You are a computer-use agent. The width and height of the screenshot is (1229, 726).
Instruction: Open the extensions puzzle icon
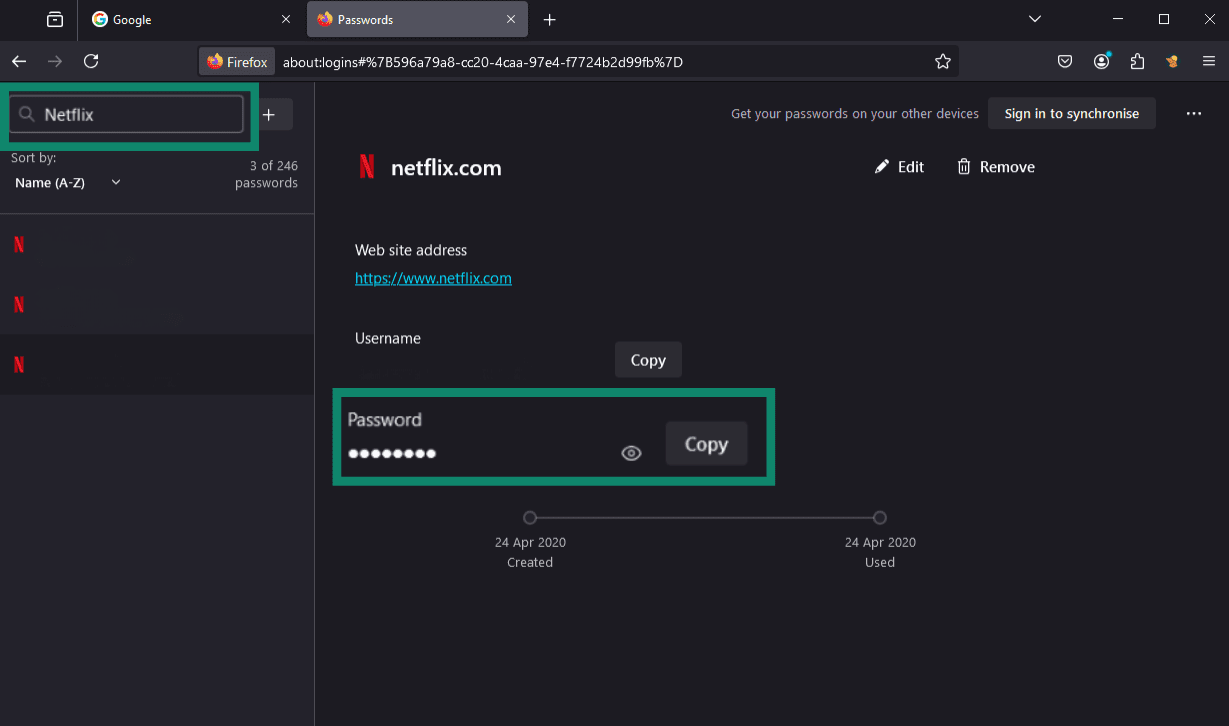[x=1137, y=62]
